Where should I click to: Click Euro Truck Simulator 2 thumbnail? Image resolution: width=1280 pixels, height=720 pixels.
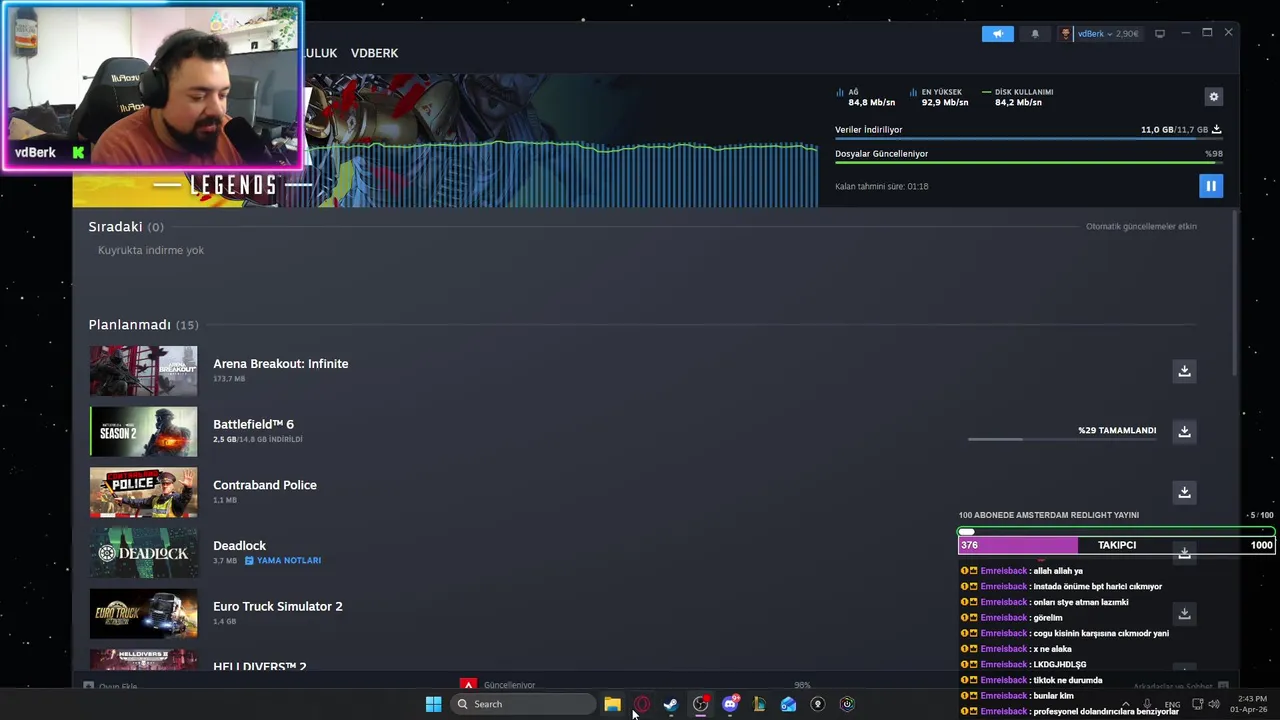tap(144, 613)
